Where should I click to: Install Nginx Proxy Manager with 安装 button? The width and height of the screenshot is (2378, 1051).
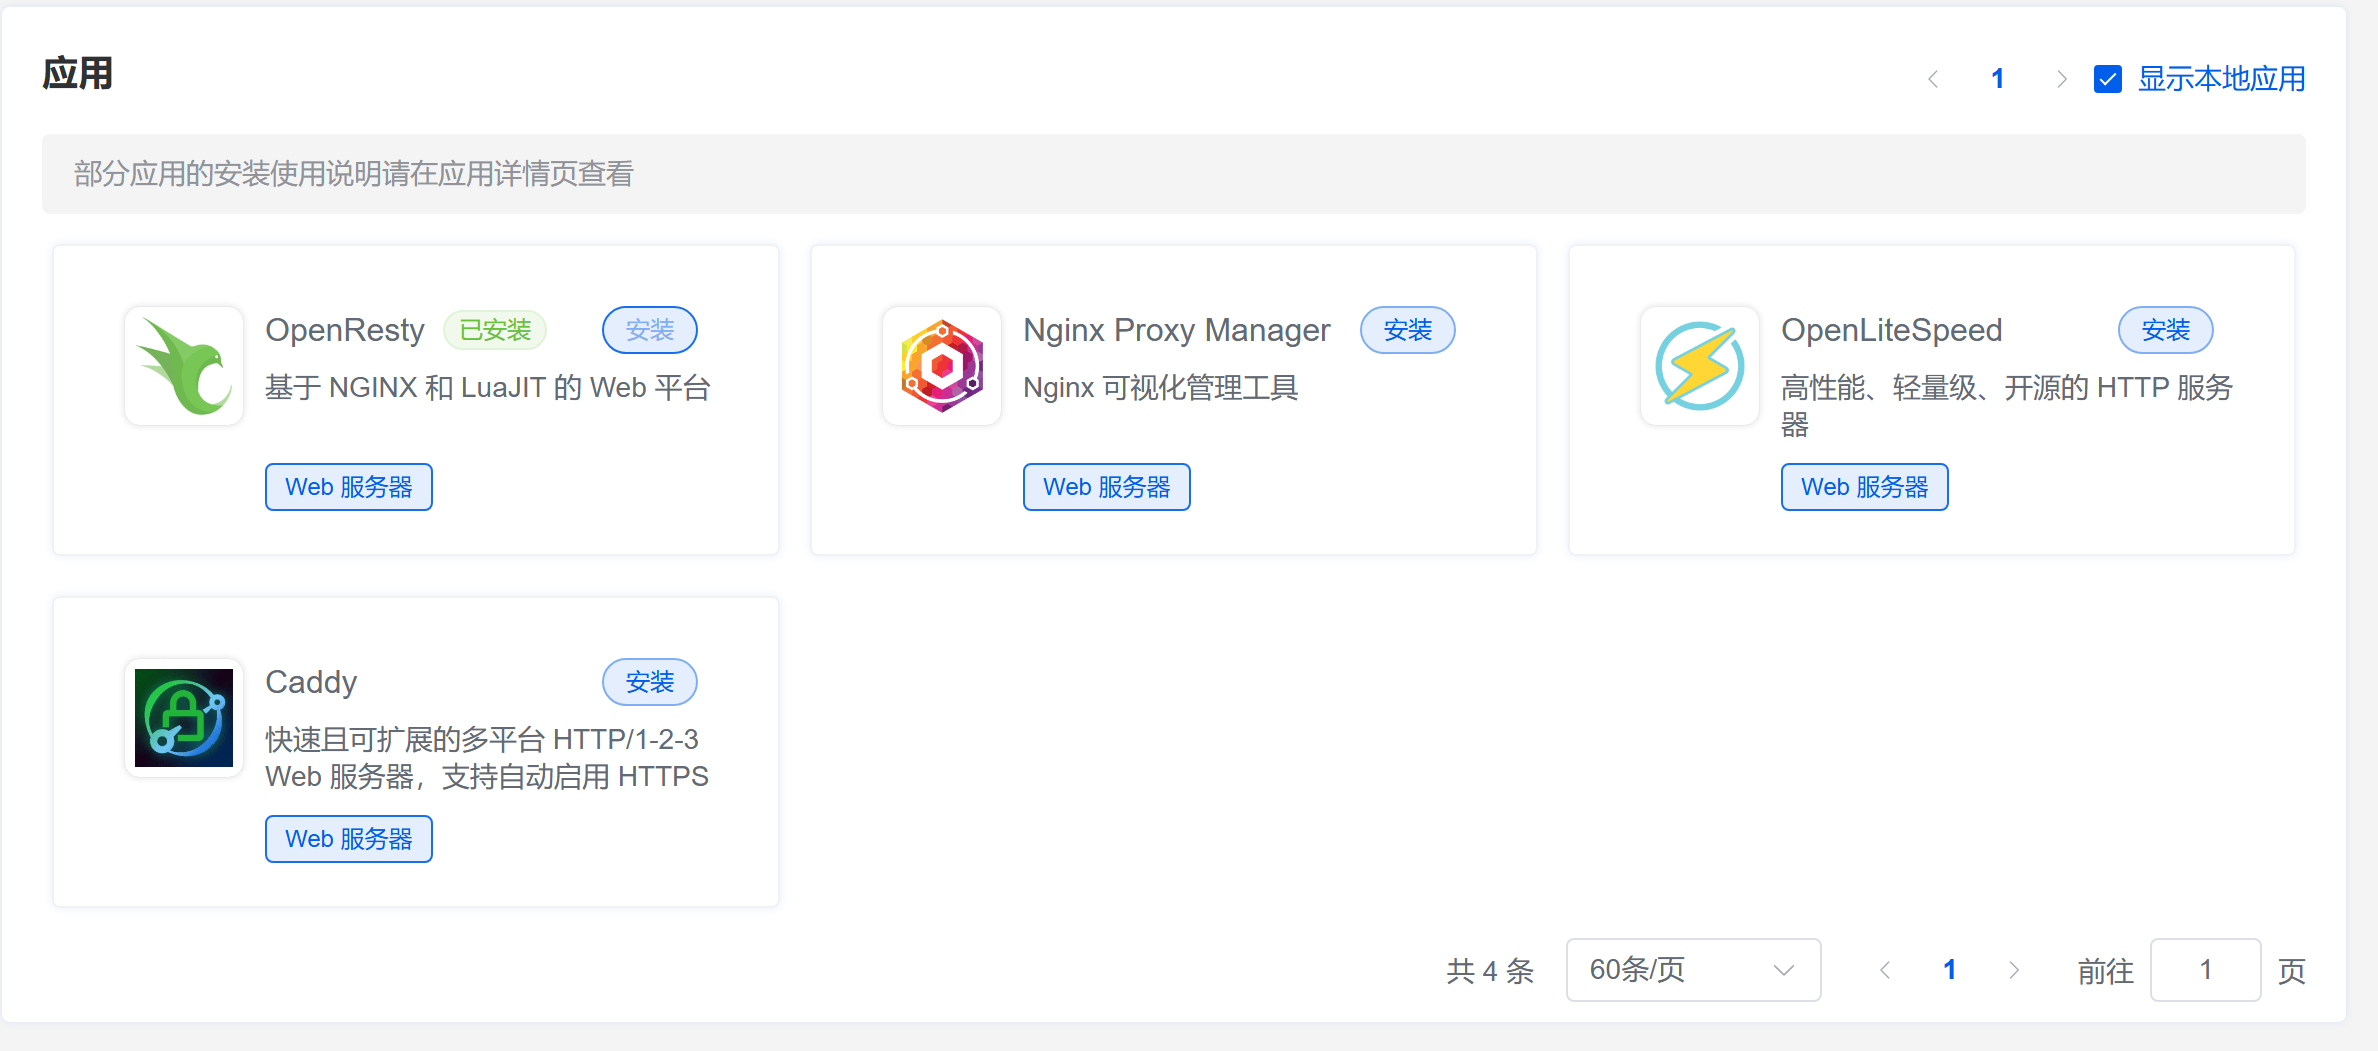click(1407, 330)
